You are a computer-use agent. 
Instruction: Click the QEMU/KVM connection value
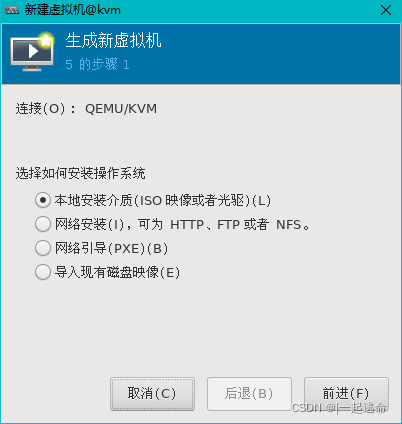click(121, 109)
